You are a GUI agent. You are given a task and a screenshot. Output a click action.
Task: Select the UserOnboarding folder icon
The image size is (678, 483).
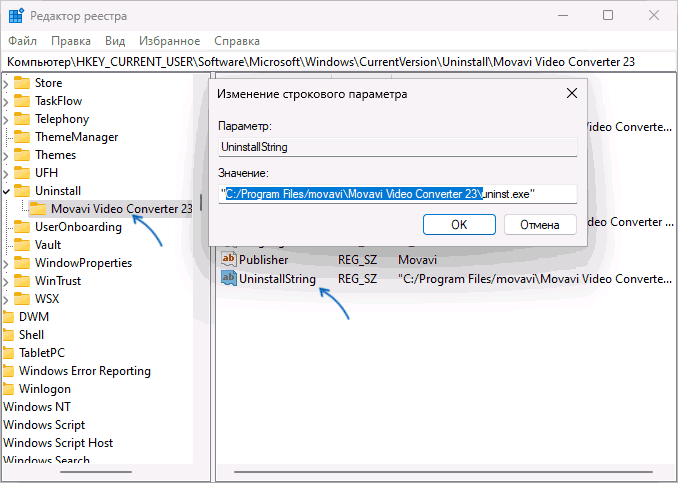(22, 227)
